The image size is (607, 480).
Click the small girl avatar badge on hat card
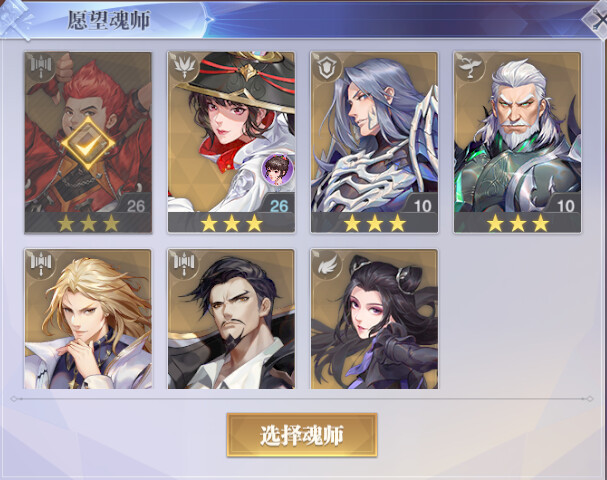[x=278, y=169]
